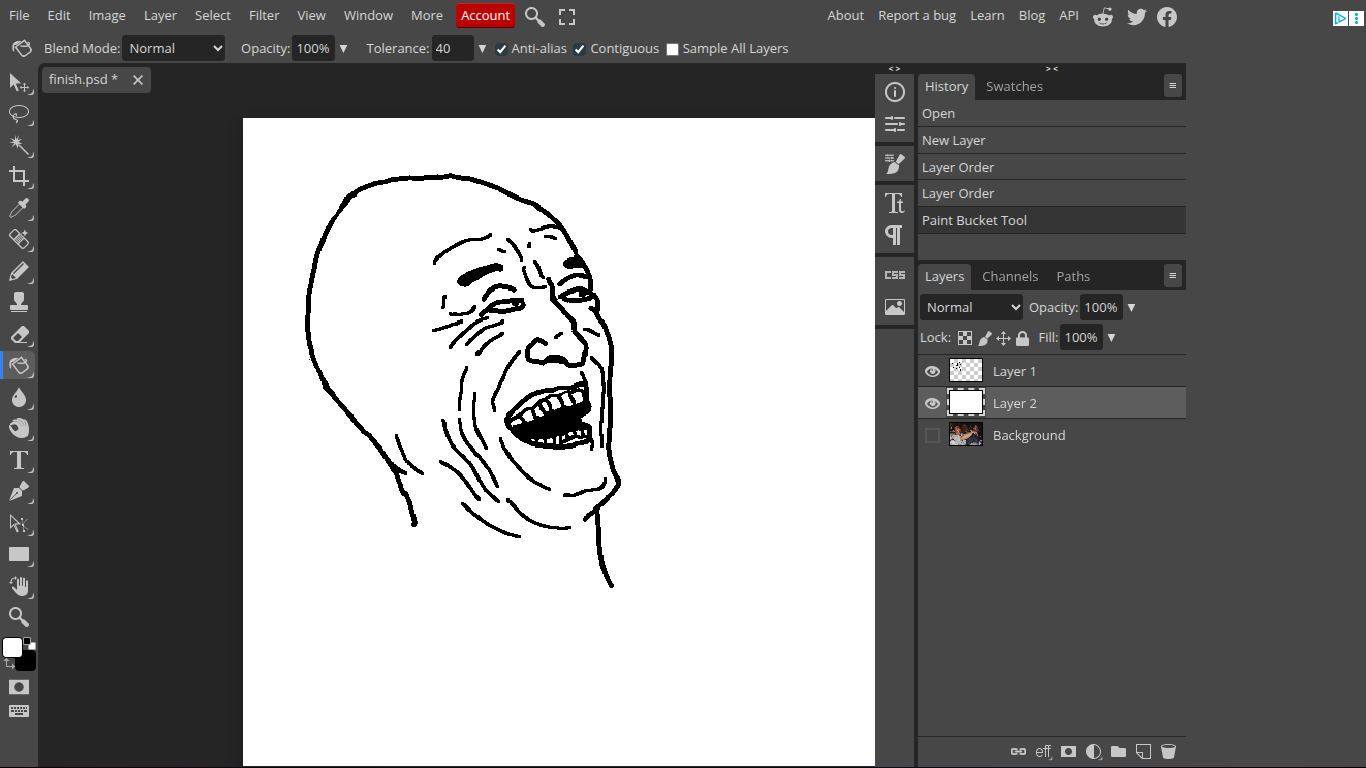Enable Sample All Layers checkbox
The width and height of the screenshot is (1366, 768).
pos(672,49)
